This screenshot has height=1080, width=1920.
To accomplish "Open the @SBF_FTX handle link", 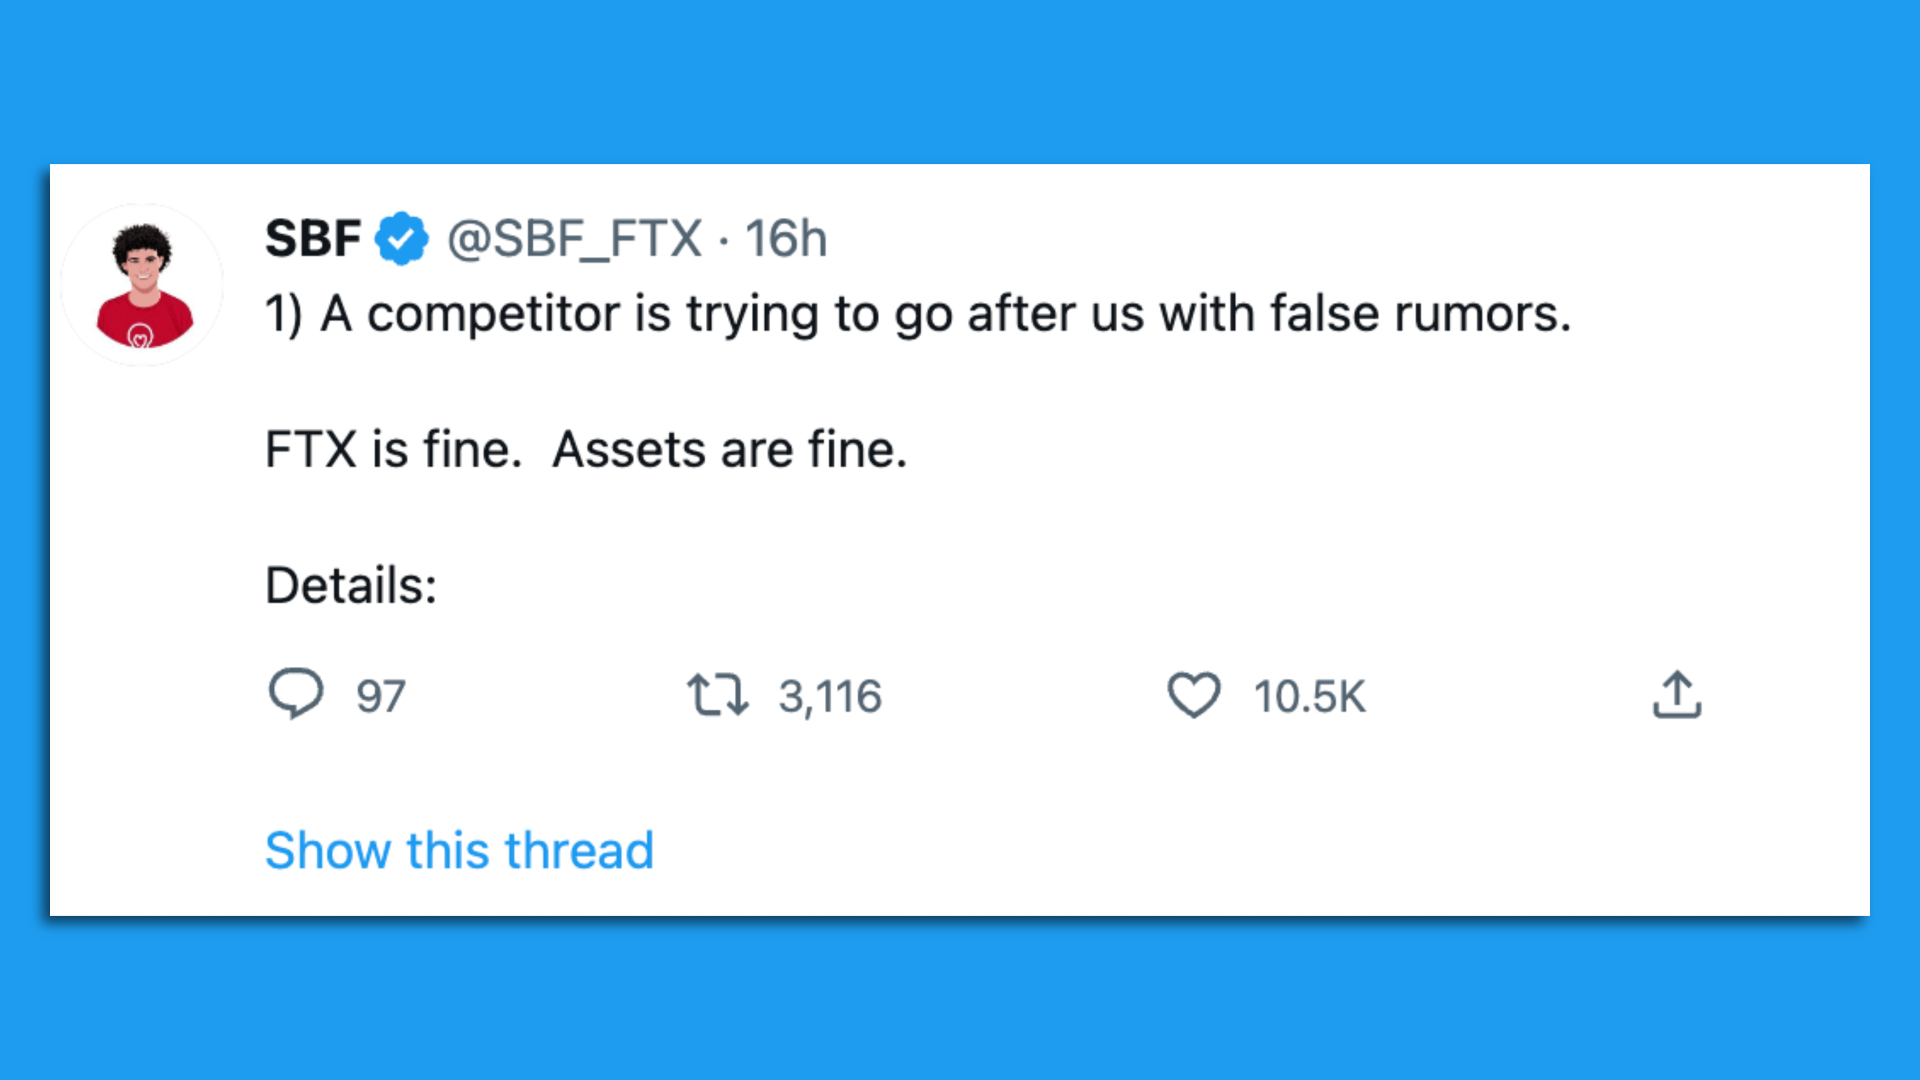I will tap(574, 239).
